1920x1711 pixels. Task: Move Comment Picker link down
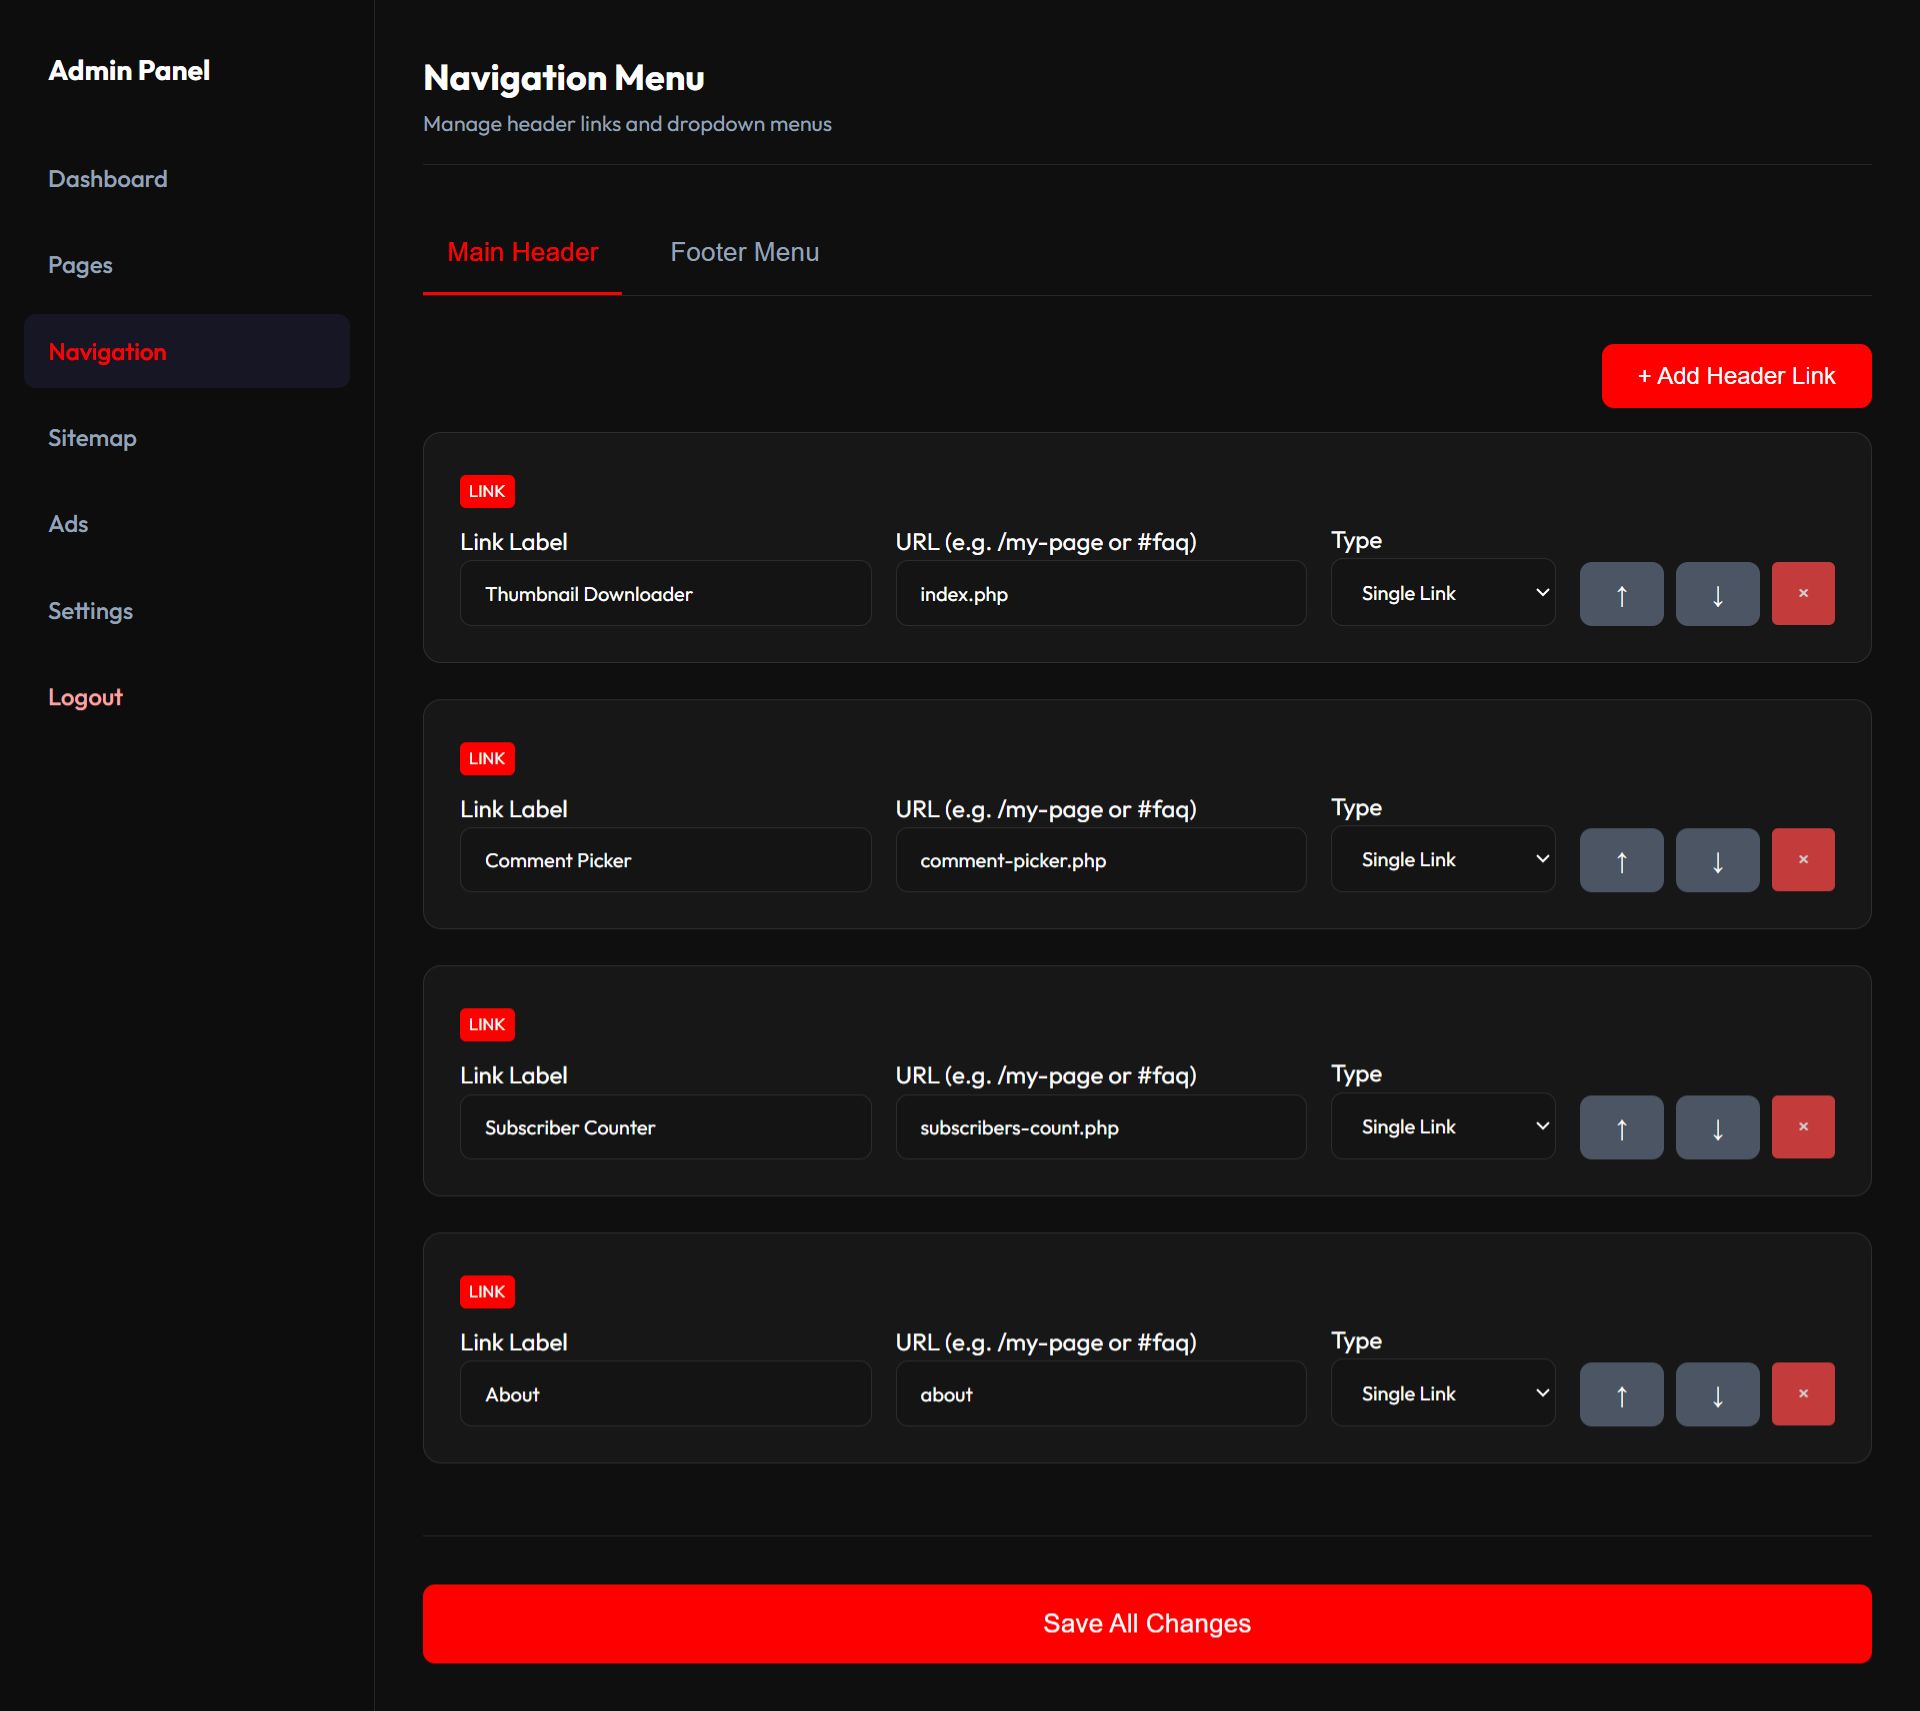pyautogui.click(x=1717, y=860)
